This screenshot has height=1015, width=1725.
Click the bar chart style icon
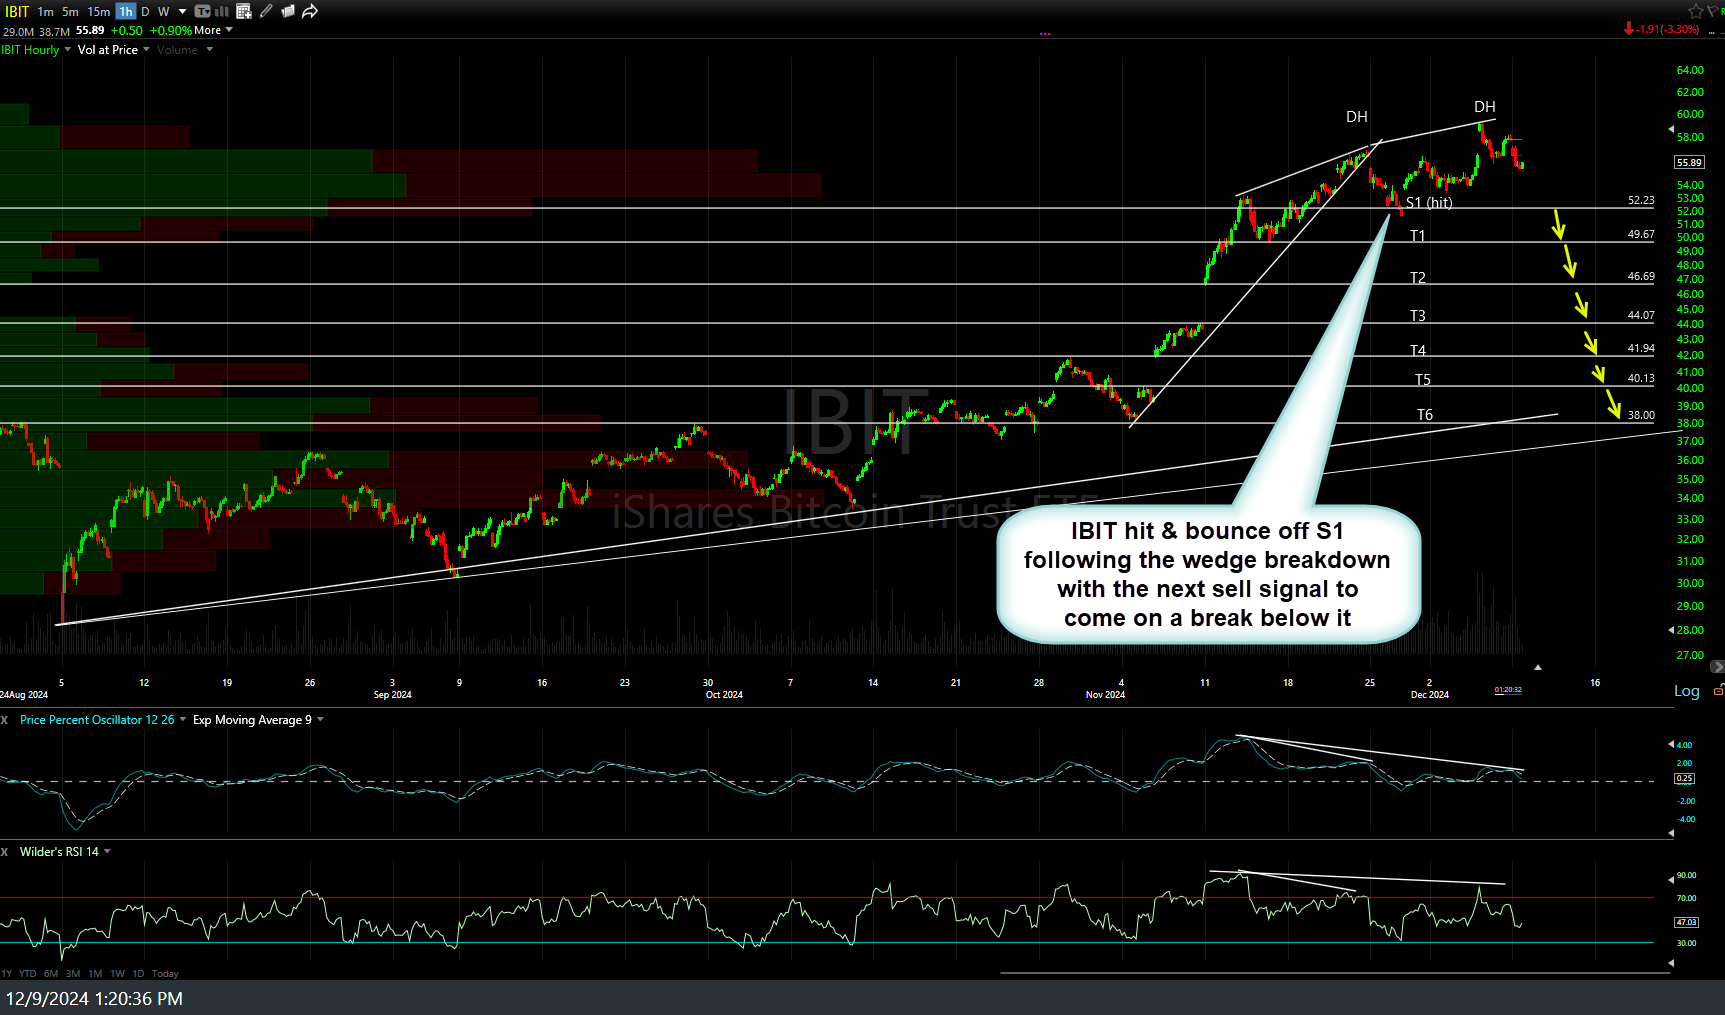click(222, 11)
